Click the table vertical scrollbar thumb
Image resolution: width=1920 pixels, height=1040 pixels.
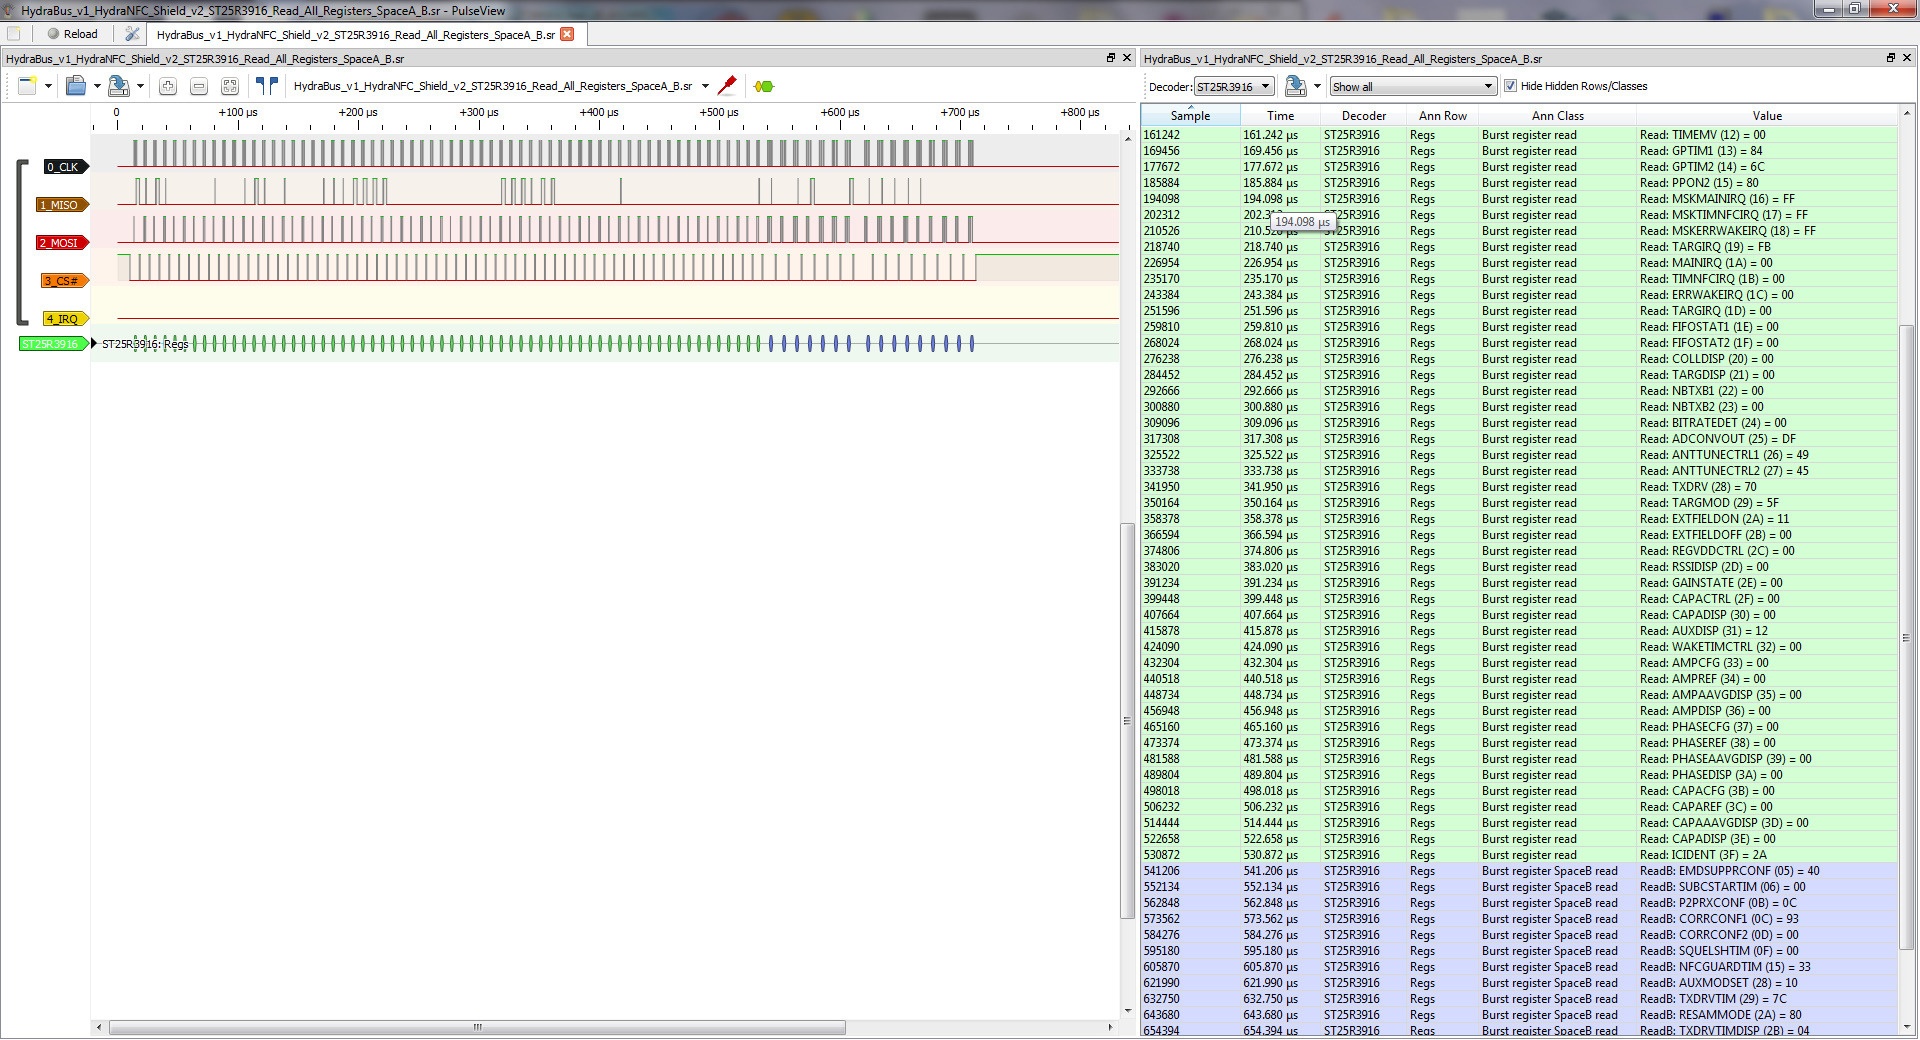coord(1906,637)
